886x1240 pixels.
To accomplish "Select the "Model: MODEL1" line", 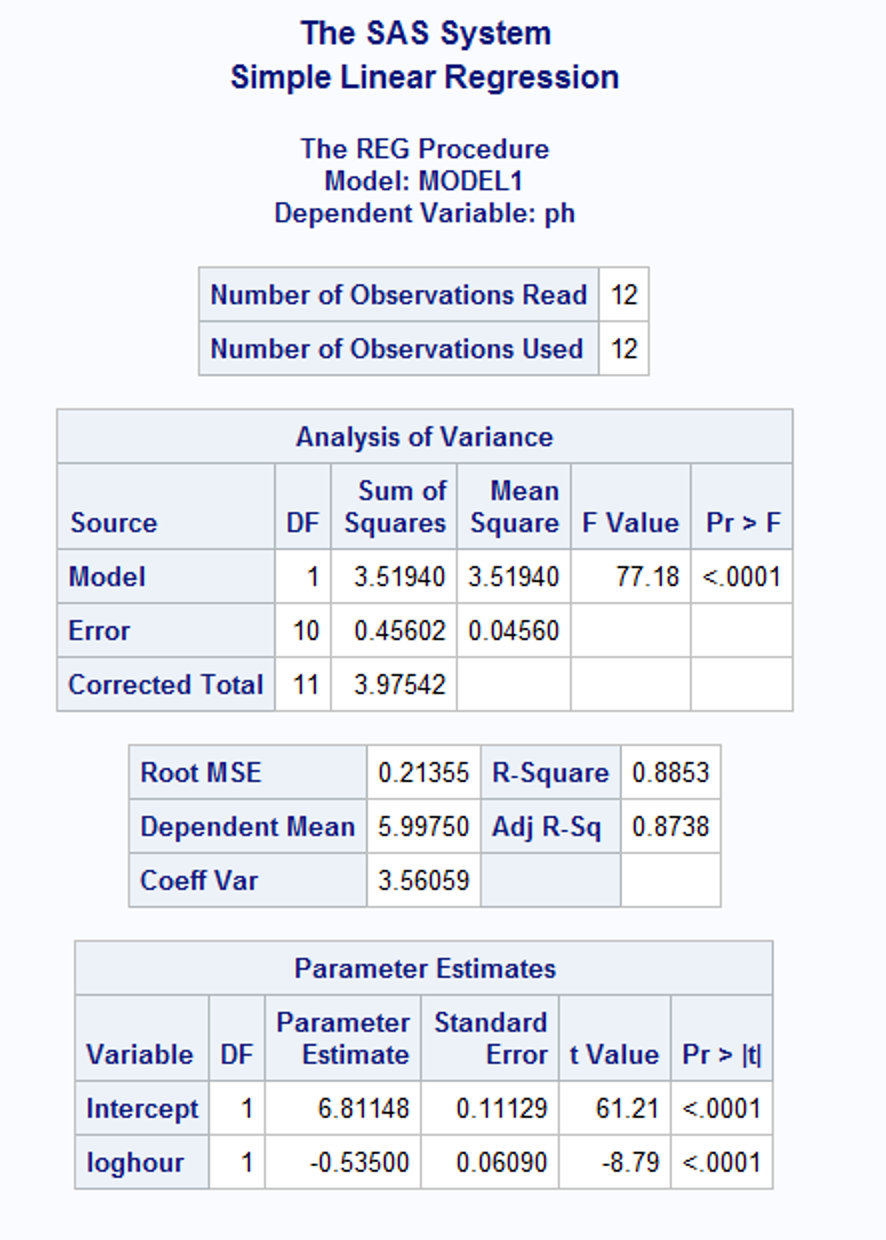I will pos(424,181).
